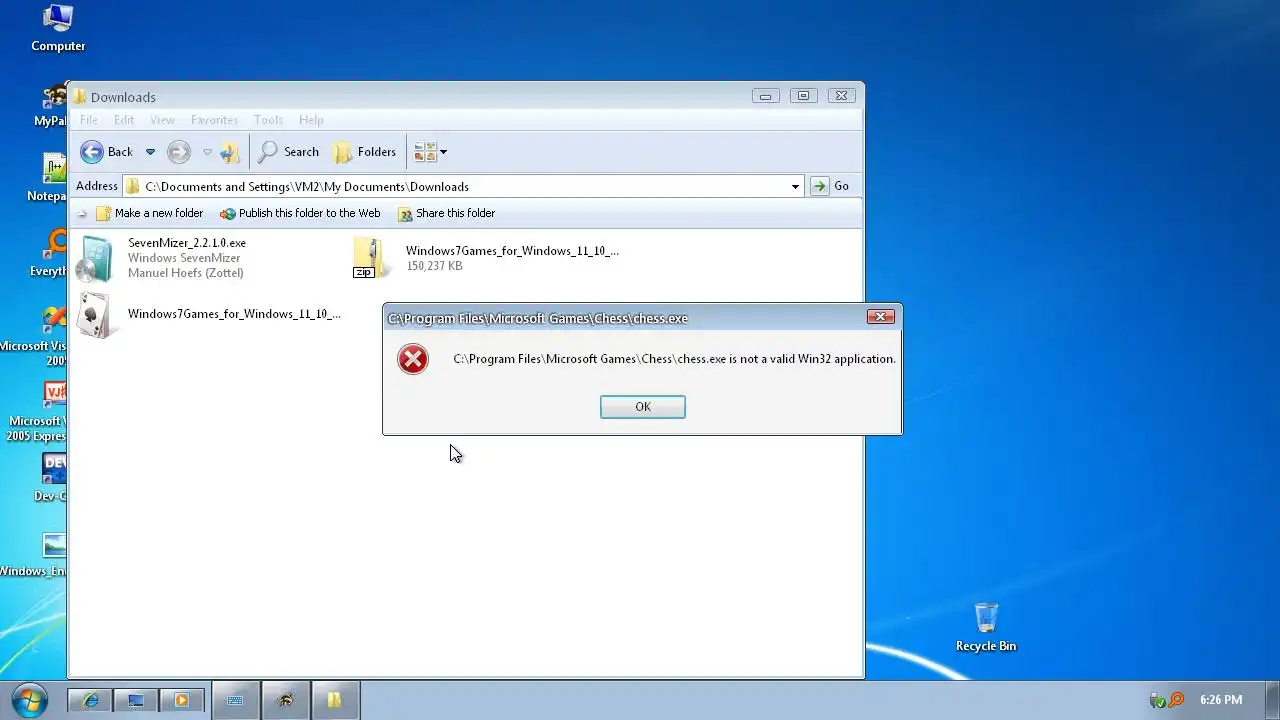Open the Favorites menu
Viewport: 1280px width, 720px height.
coord(214,120)
